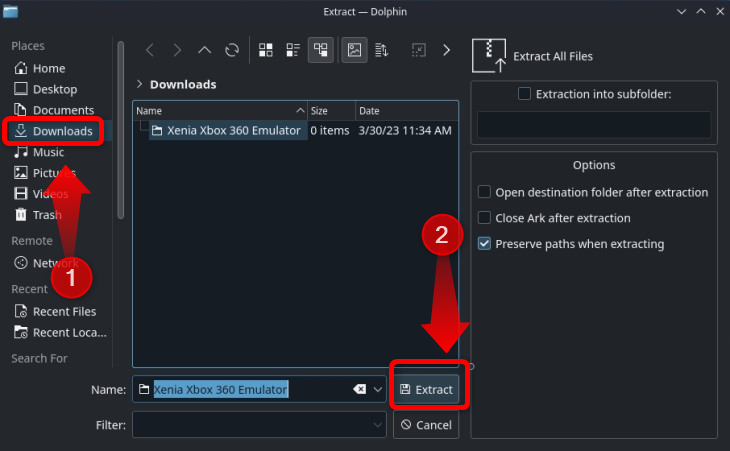730x451 pixels.
Task: Sort by Date column header
Action: pos(407,111)
